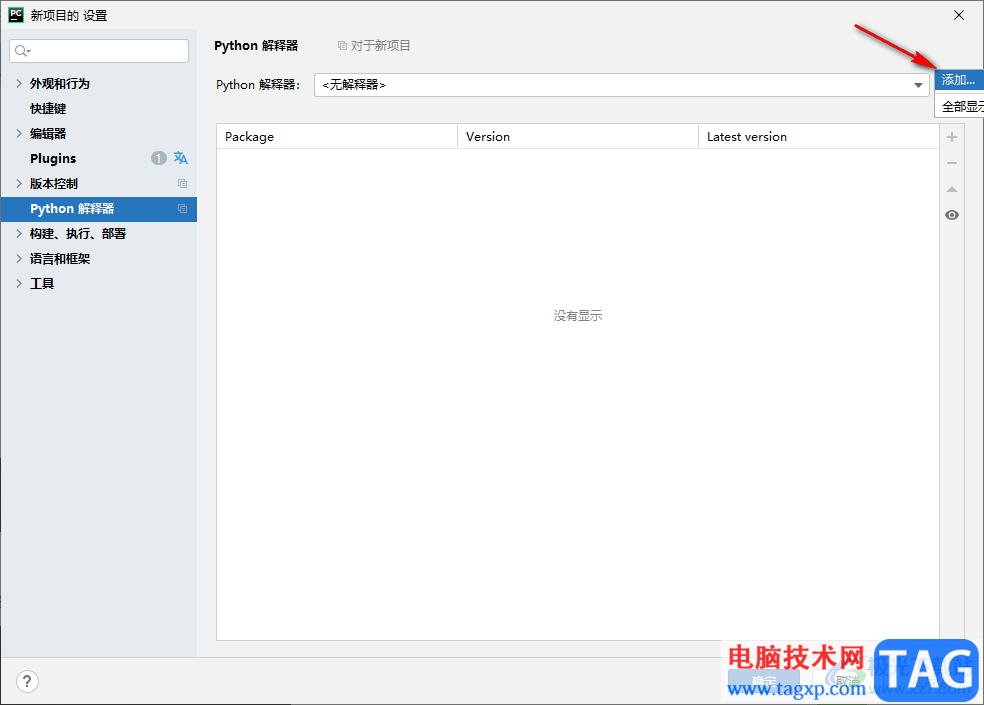Focus the settings search field

pyautogui.click(x=99, y=51)
